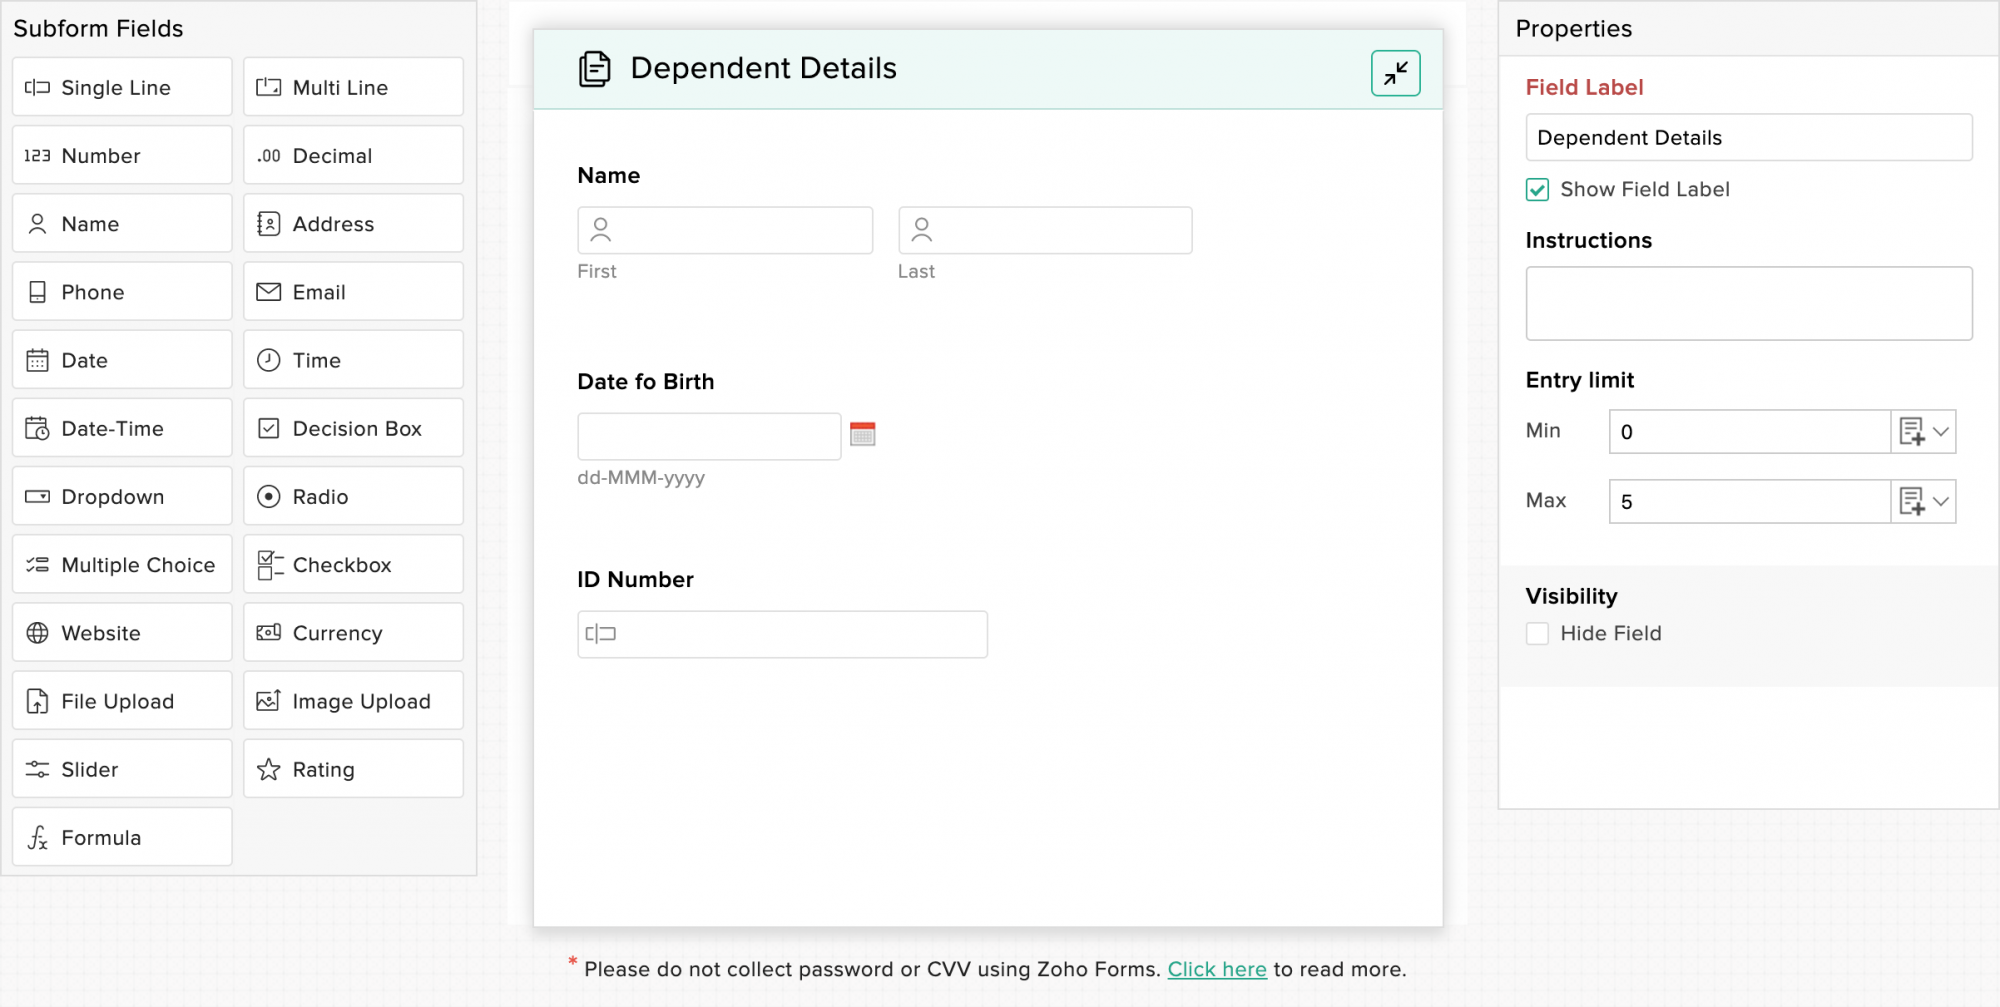
Task: Add a Slider field
Action: 122,769
